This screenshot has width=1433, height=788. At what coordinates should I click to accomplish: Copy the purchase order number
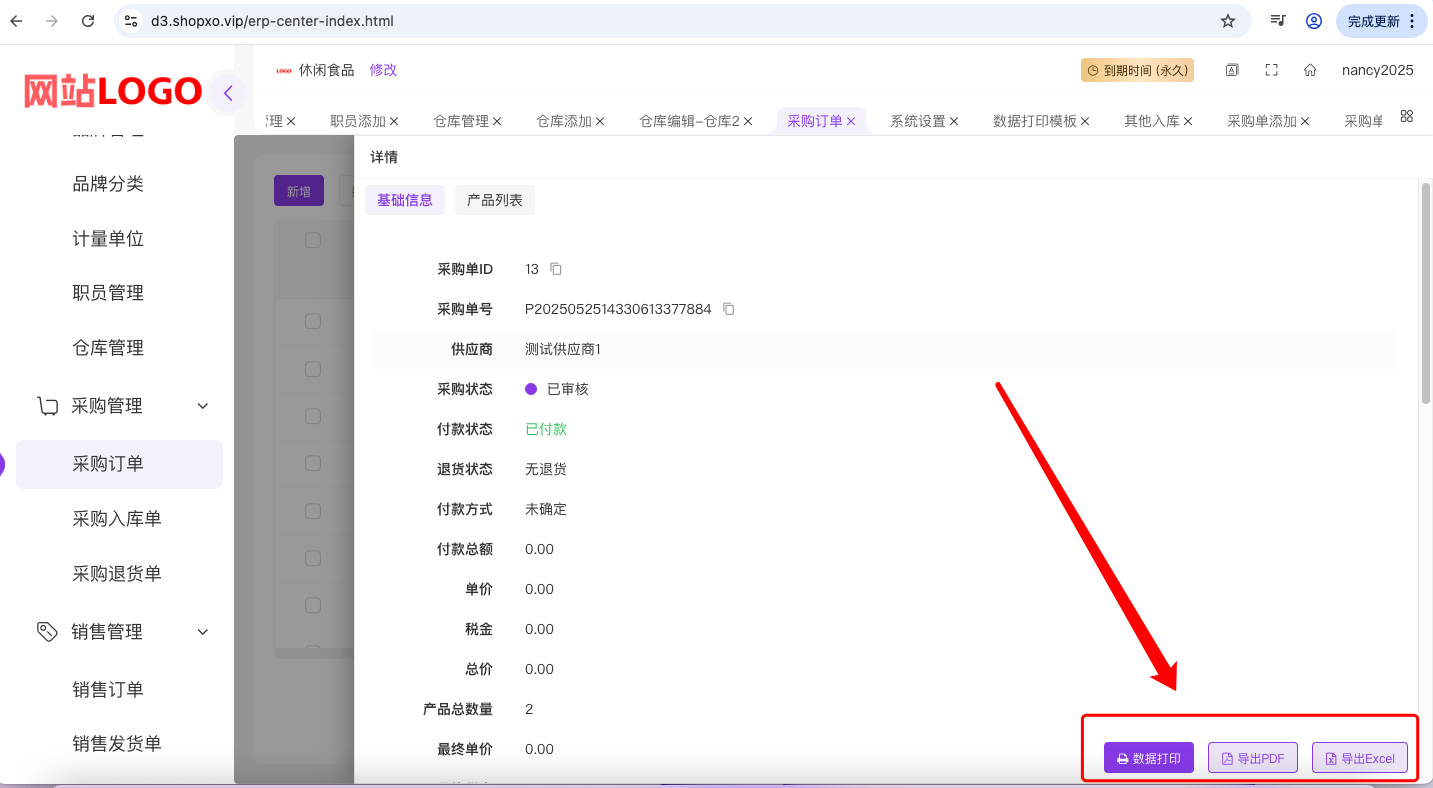(x=729, y=309)
